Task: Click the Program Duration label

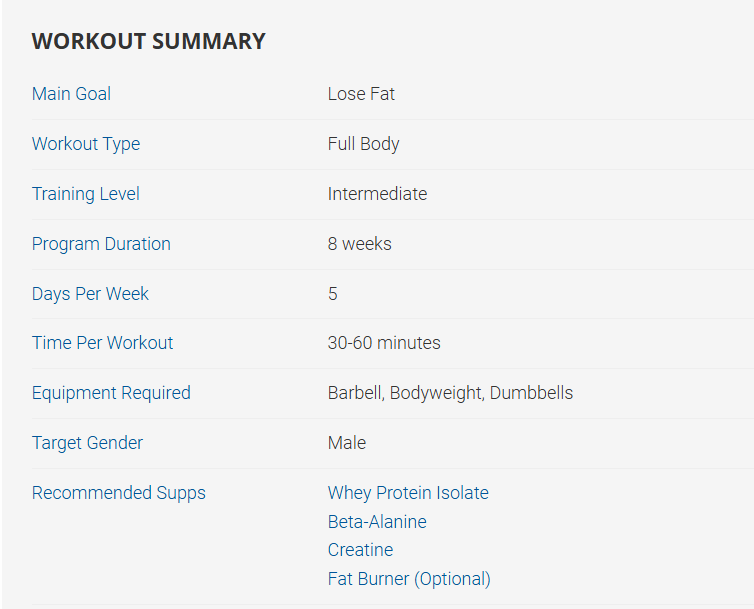Action: [x=101, y=244]
